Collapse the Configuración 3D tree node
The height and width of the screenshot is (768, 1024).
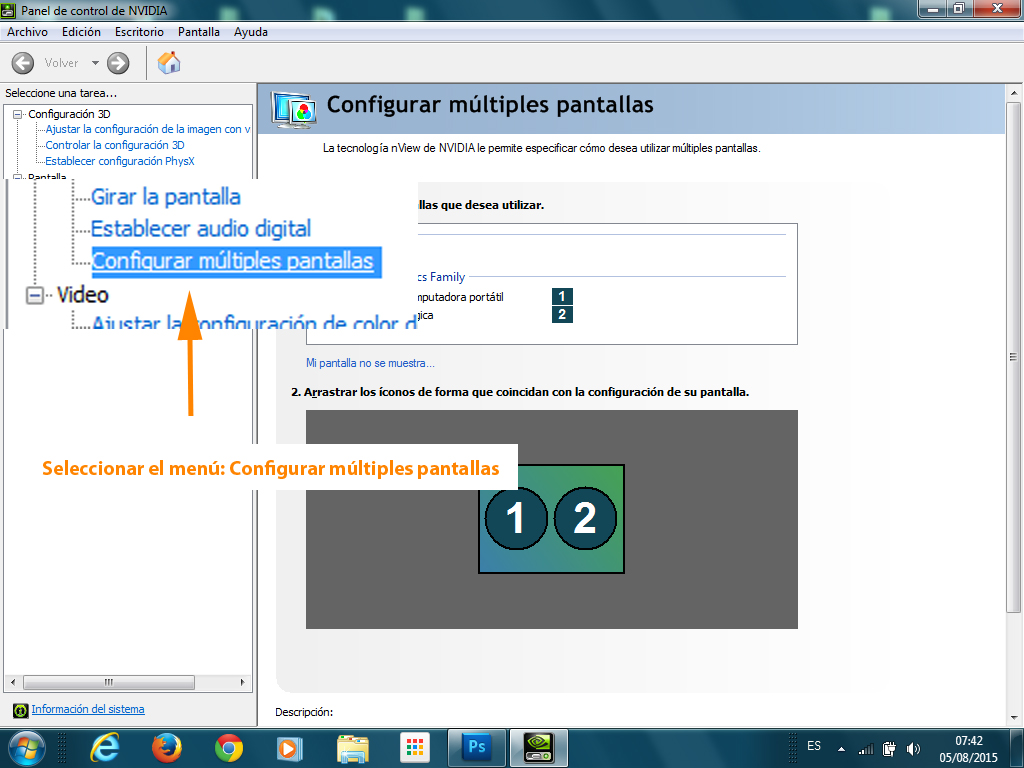pyautogui.click(x=18, y=114)
